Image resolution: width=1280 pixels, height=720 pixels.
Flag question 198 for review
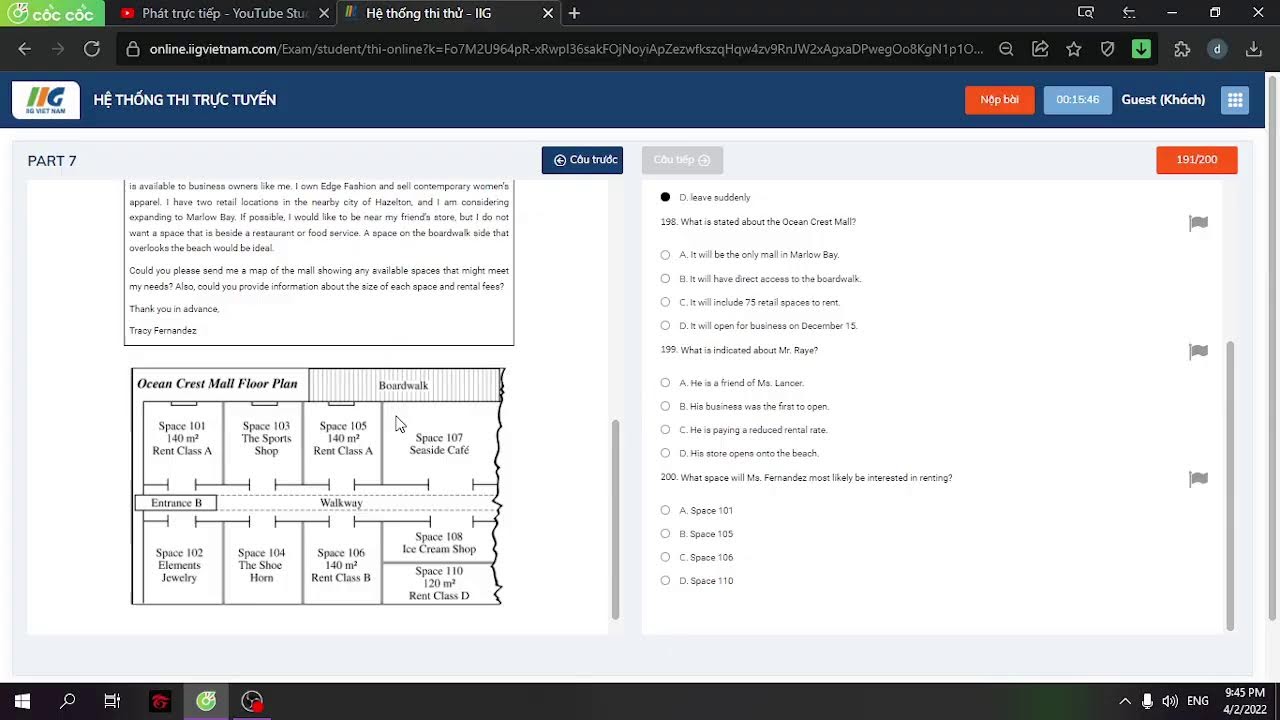pos(1198,223)
